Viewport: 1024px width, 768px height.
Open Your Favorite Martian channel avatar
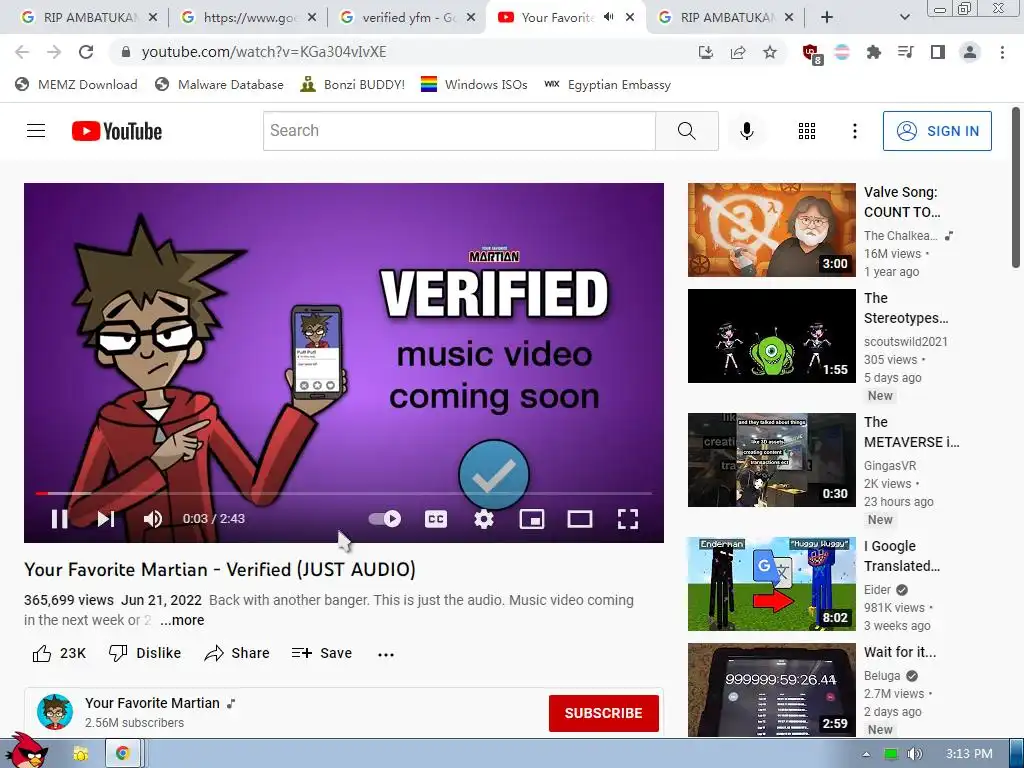click(55, 712)
